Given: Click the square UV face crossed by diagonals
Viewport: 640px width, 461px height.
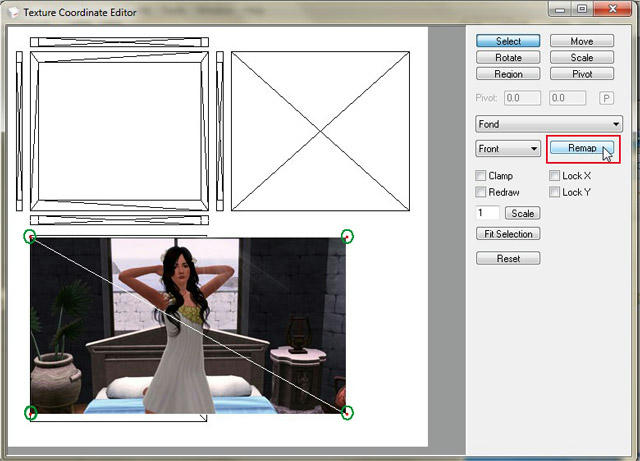Looking at the screenshot, I should pyautogui.click(x=320, y=131).
